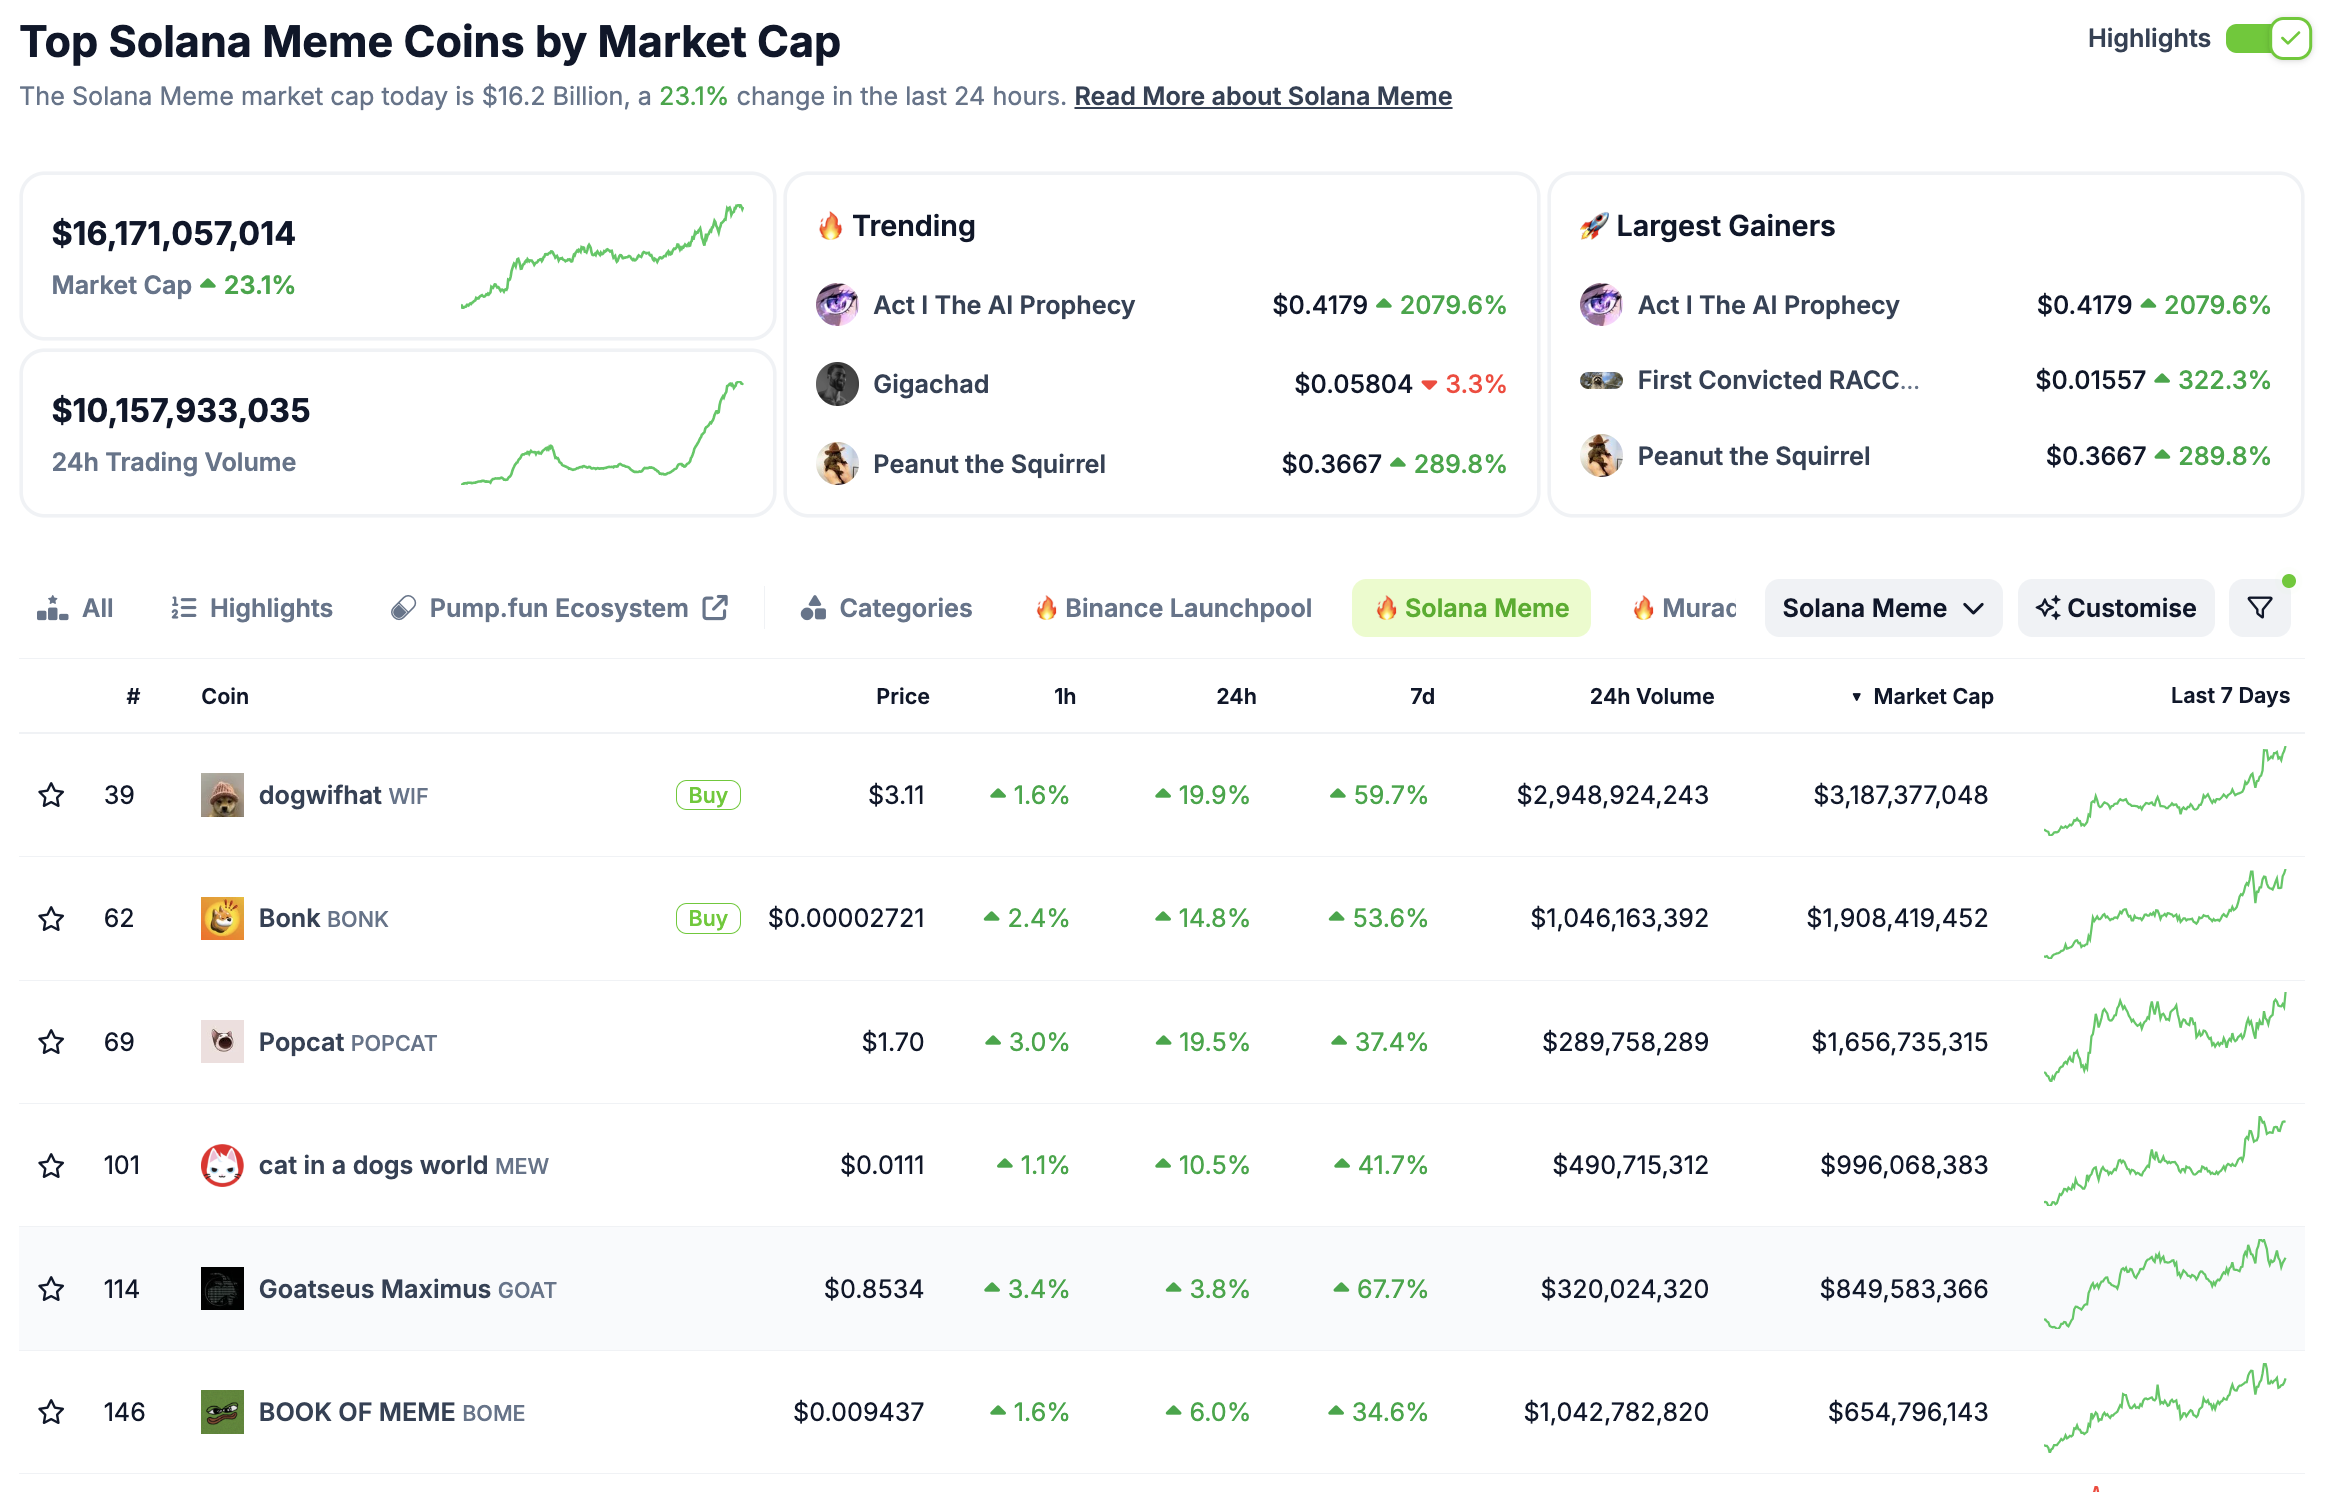The width and height of the screenshot is (2334, 1492).
Task: Open the Customise panel
Action: point(2115,607)
